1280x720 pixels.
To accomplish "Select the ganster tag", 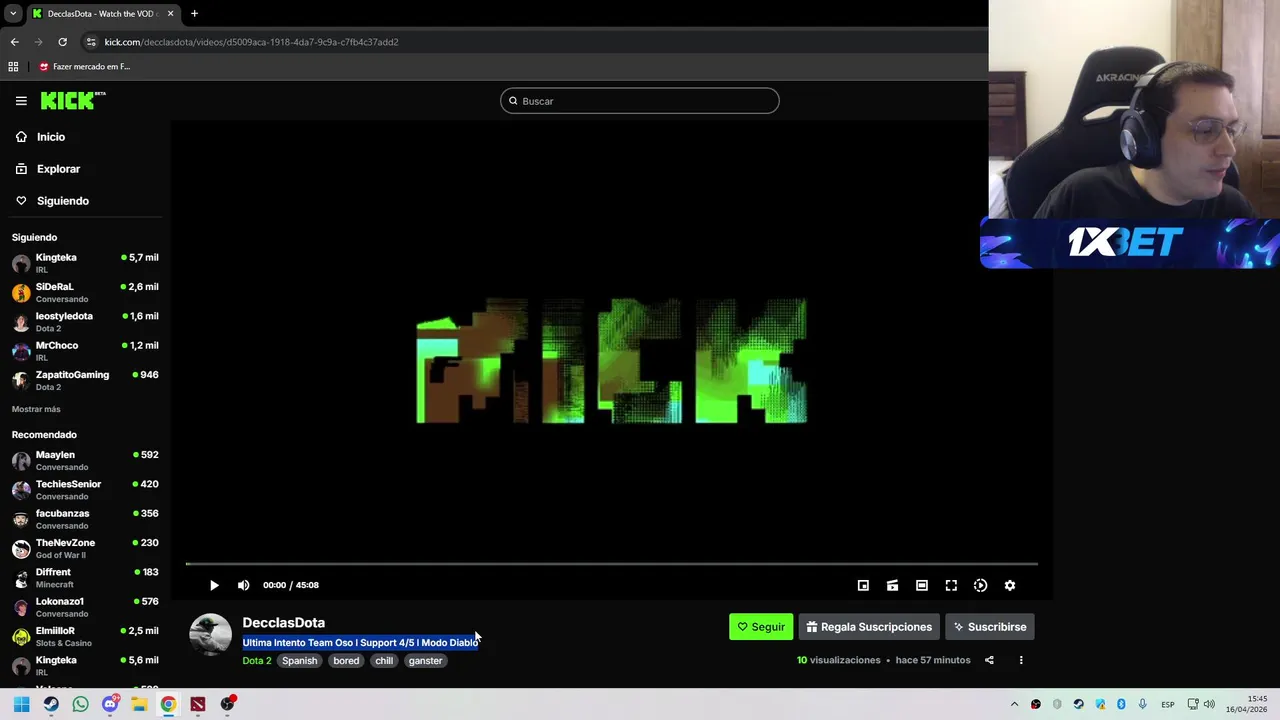I will tap(425, 660).
